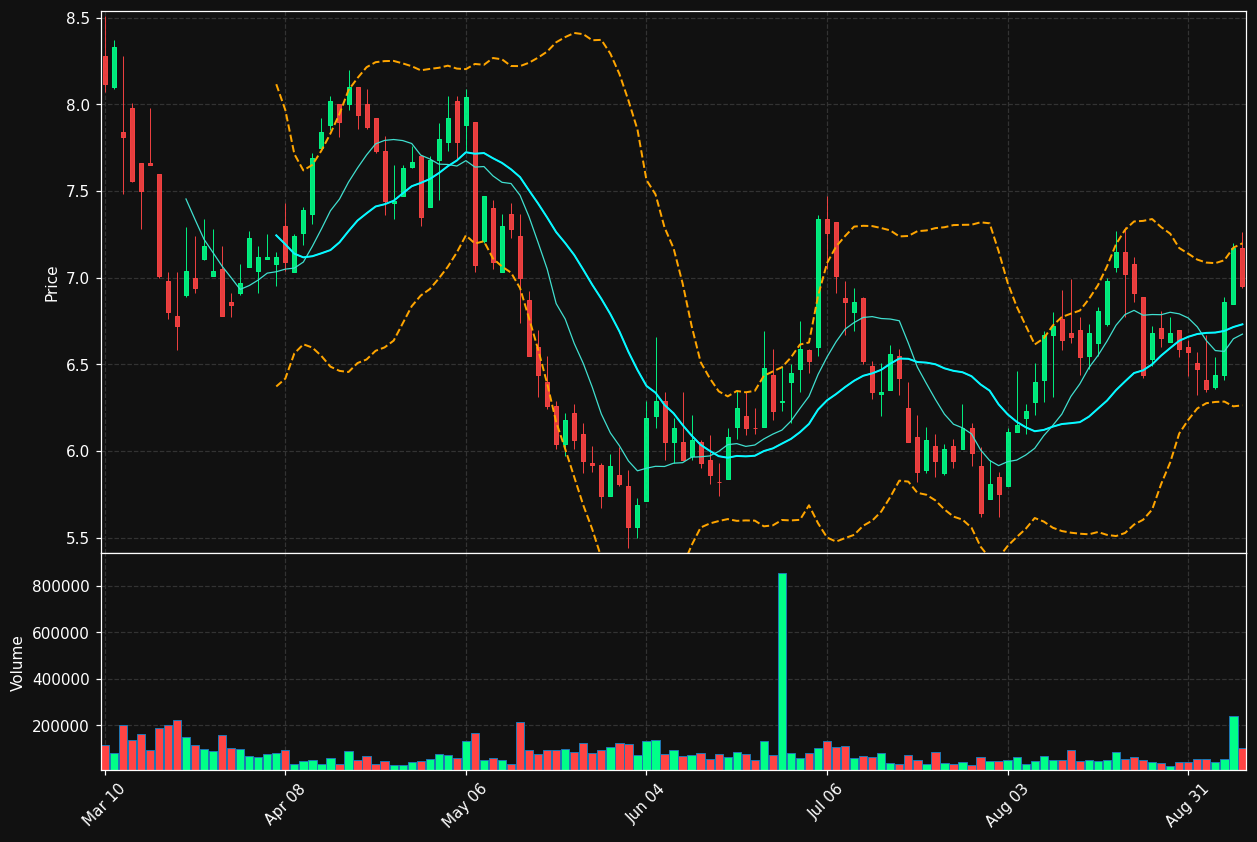Click the 'May 06' date label
Viewport: 1257px width, 842px height.
click(464, 804)
